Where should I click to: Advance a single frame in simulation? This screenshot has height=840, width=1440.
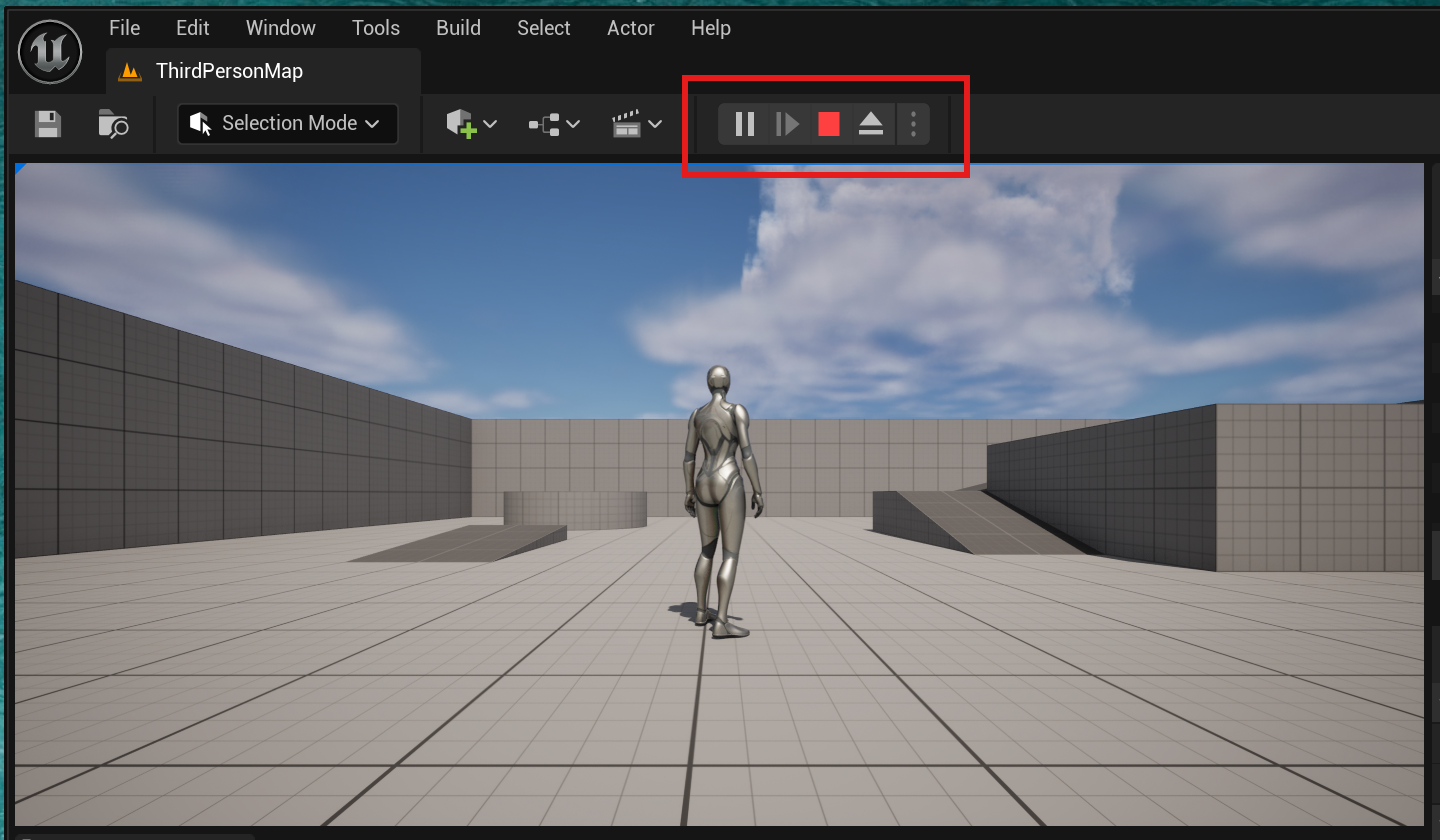[788, 124]
